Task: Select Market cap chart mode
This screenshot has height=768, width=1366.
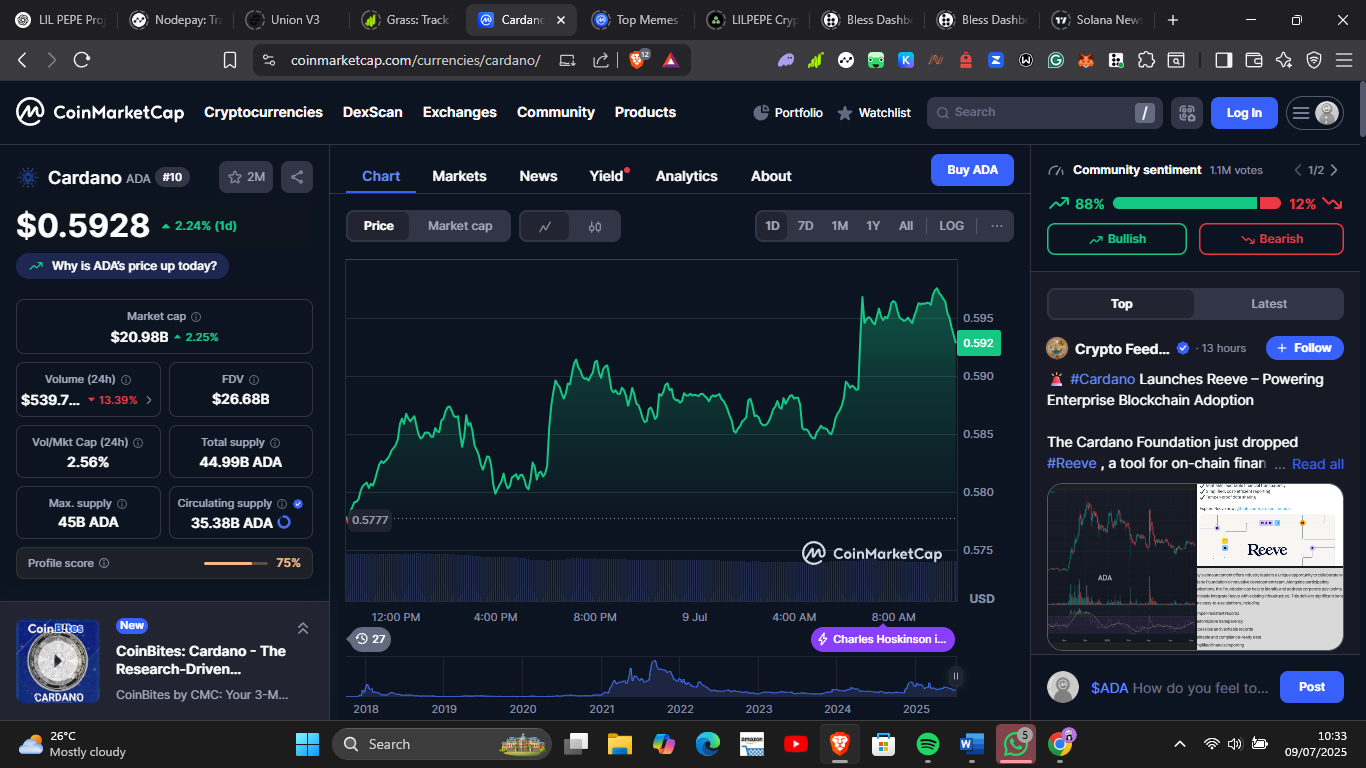Action: pyautogui.click(x=460, y=226)
